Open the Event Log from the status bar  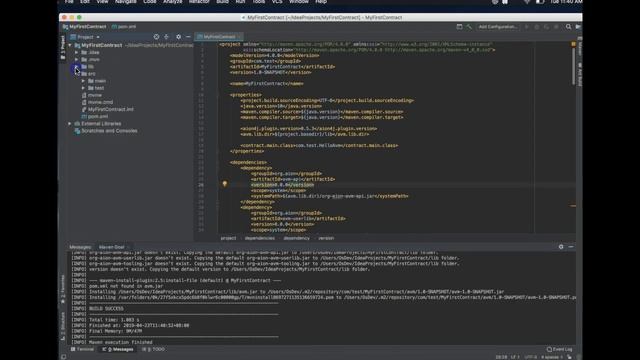click(560, 349)
